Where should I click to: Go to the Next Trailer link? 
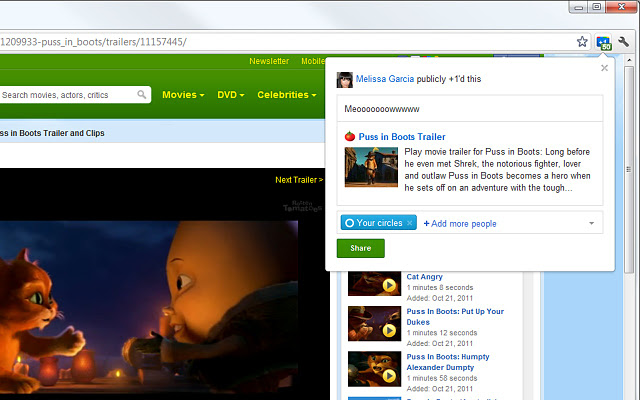coord(298,180)
